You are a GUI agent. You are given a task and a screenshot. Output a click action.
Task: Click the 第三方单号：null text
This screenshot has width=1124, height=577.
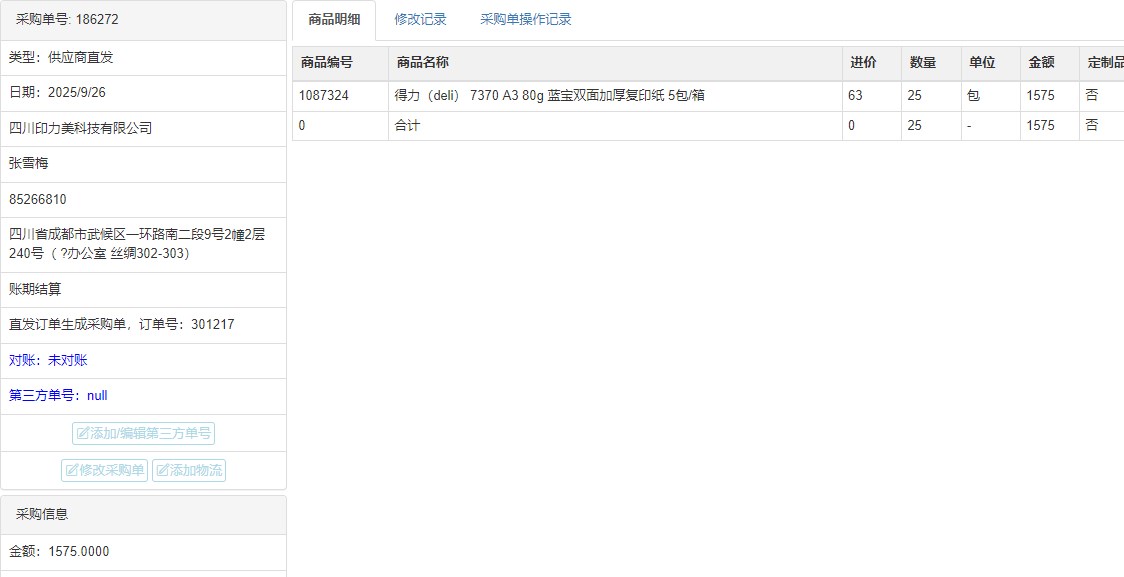(x=58, y=395)
